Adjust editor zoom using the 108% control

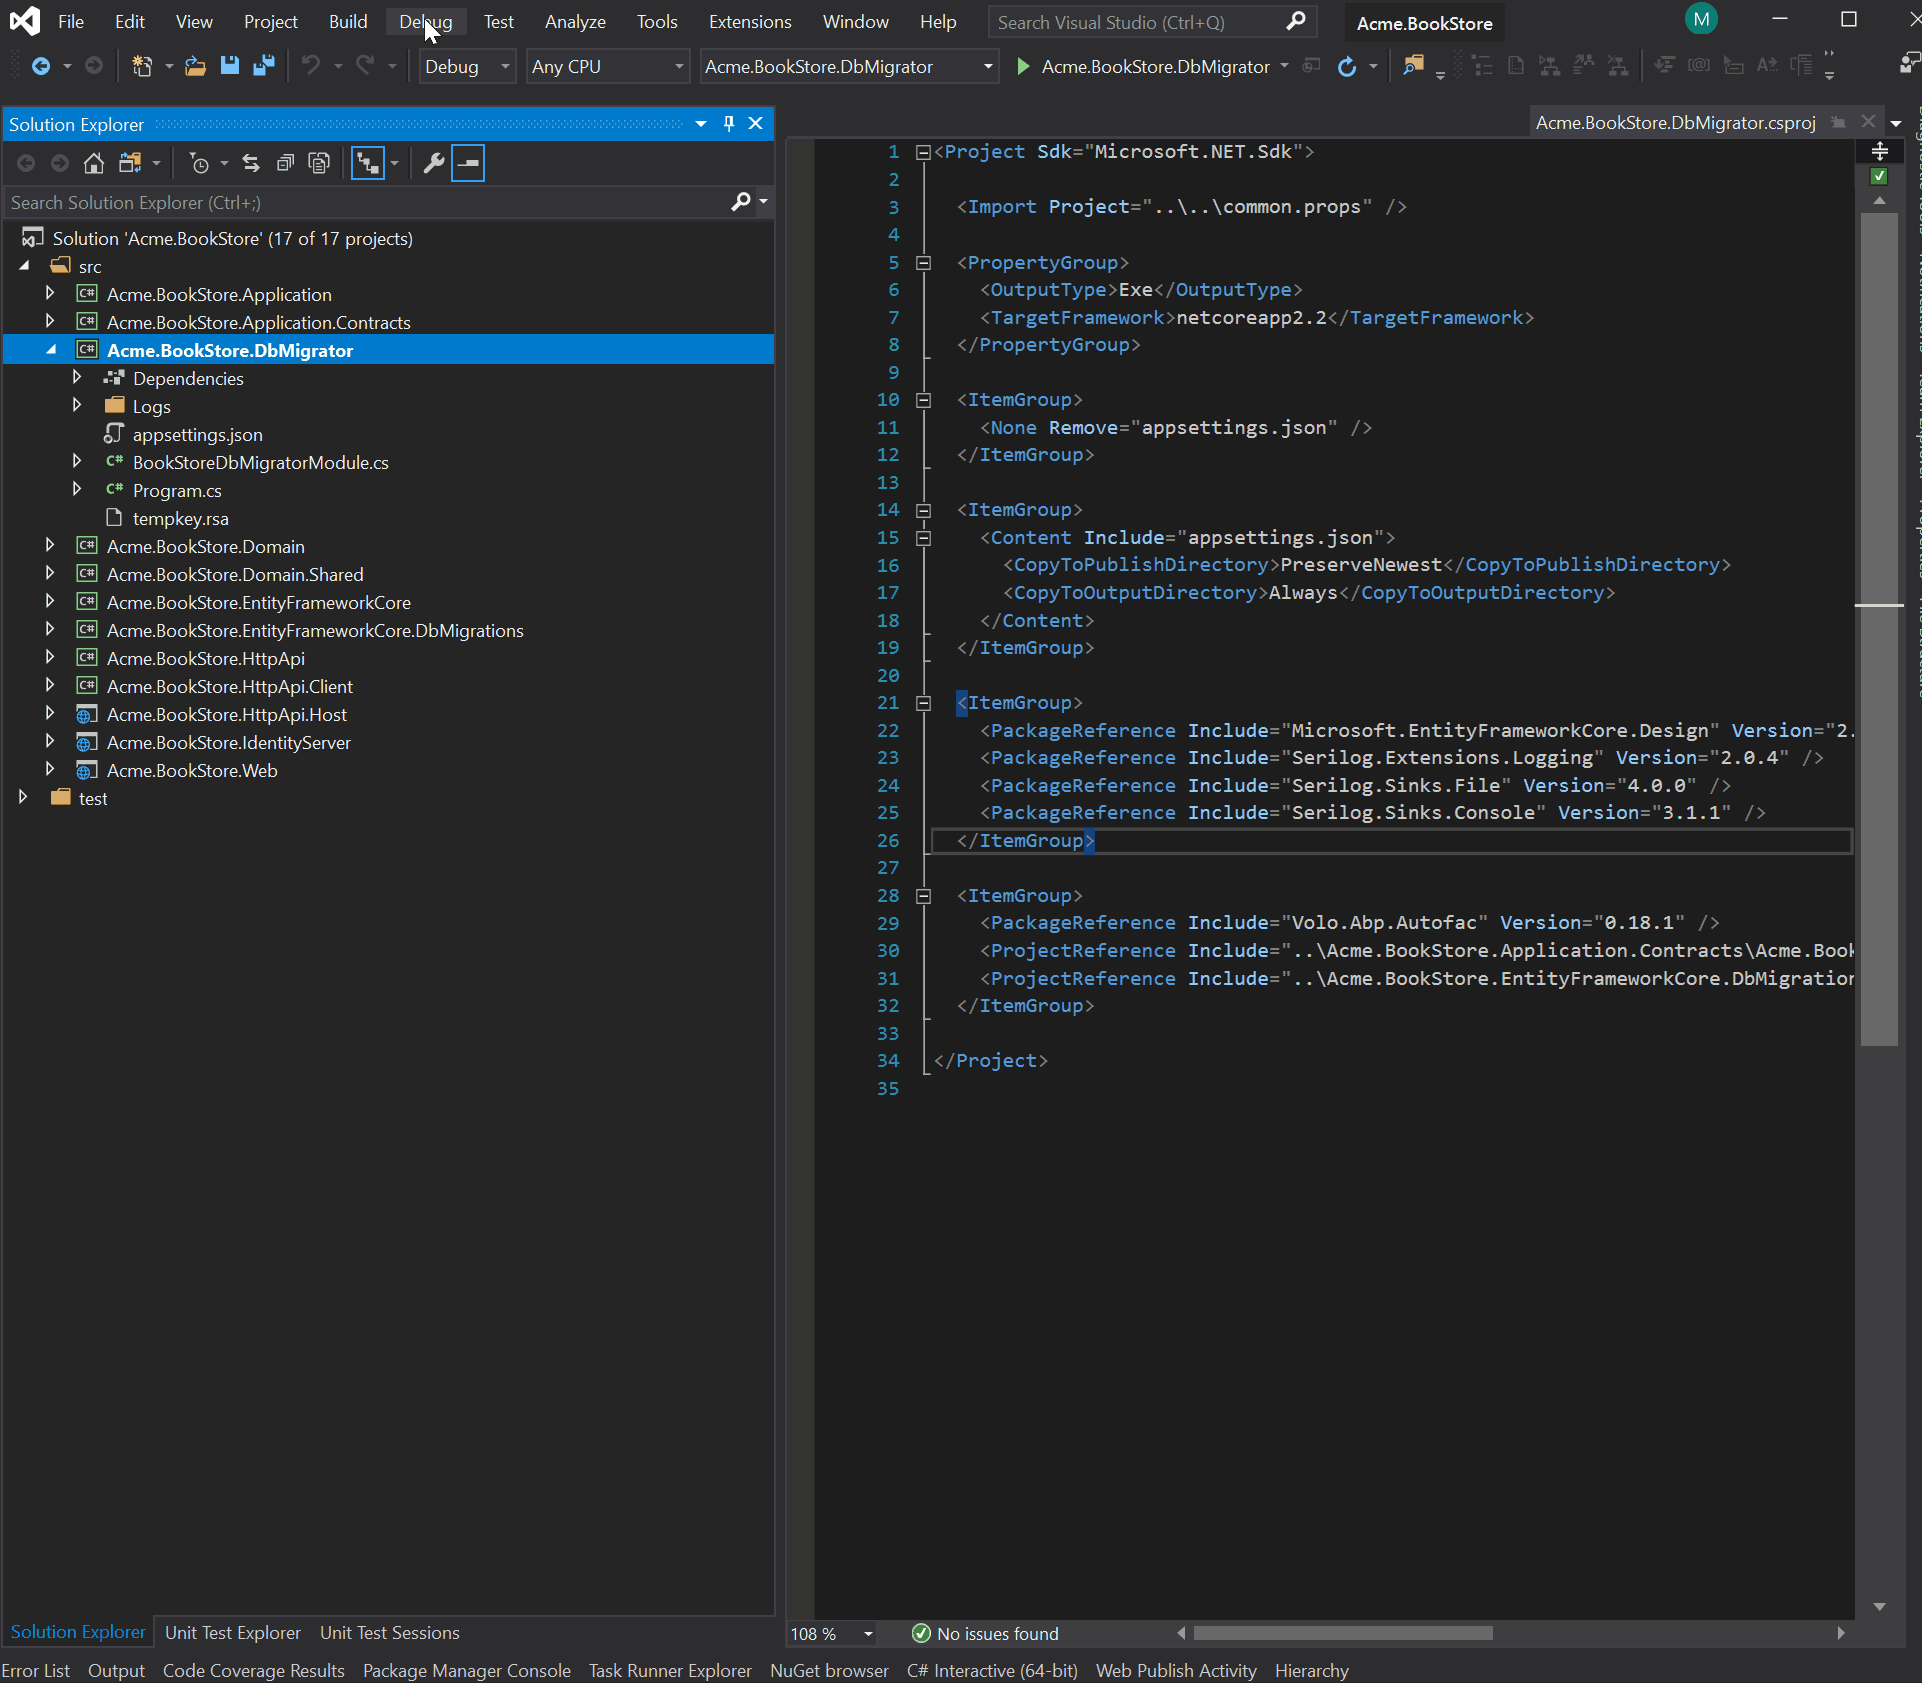[x=828, y=1634]
